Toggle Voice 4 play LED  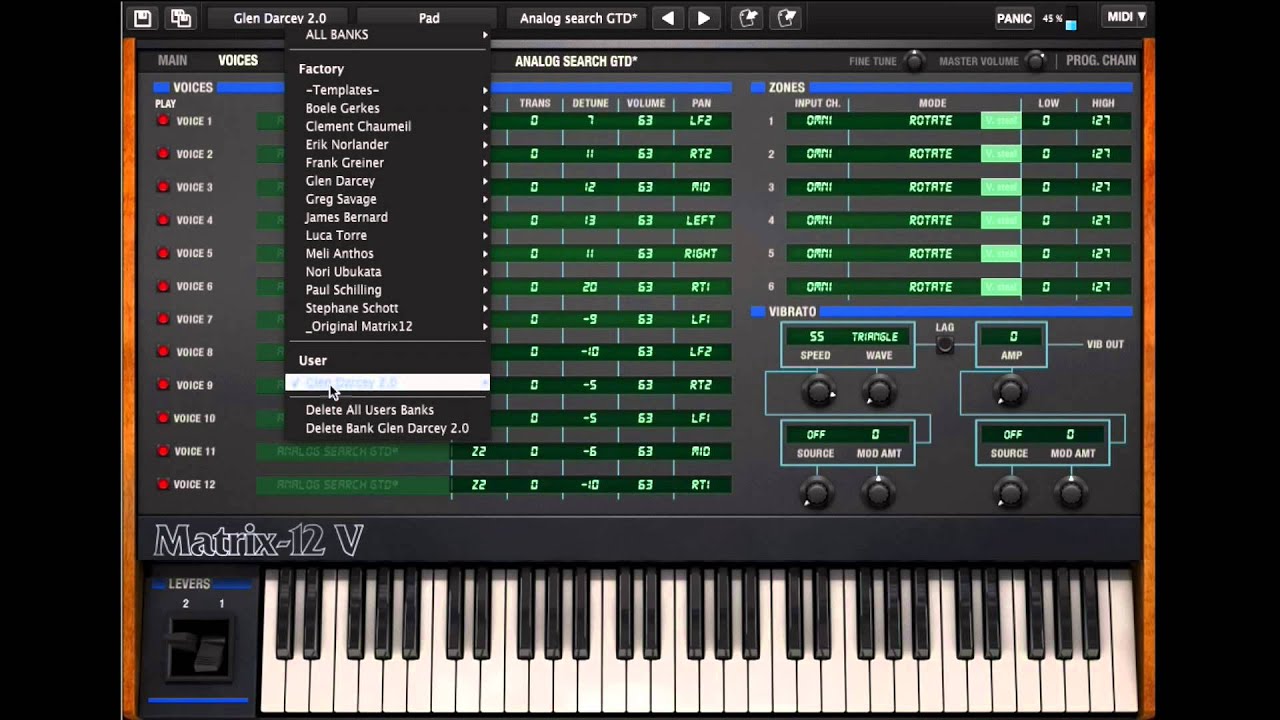(163, 220)
